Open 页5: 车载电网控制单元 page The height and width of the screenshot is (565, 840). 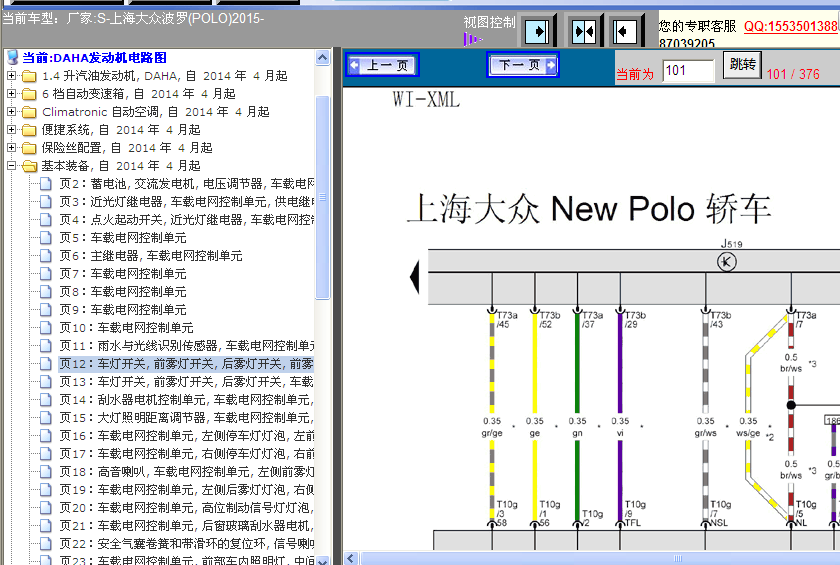(x=123, y=238)
